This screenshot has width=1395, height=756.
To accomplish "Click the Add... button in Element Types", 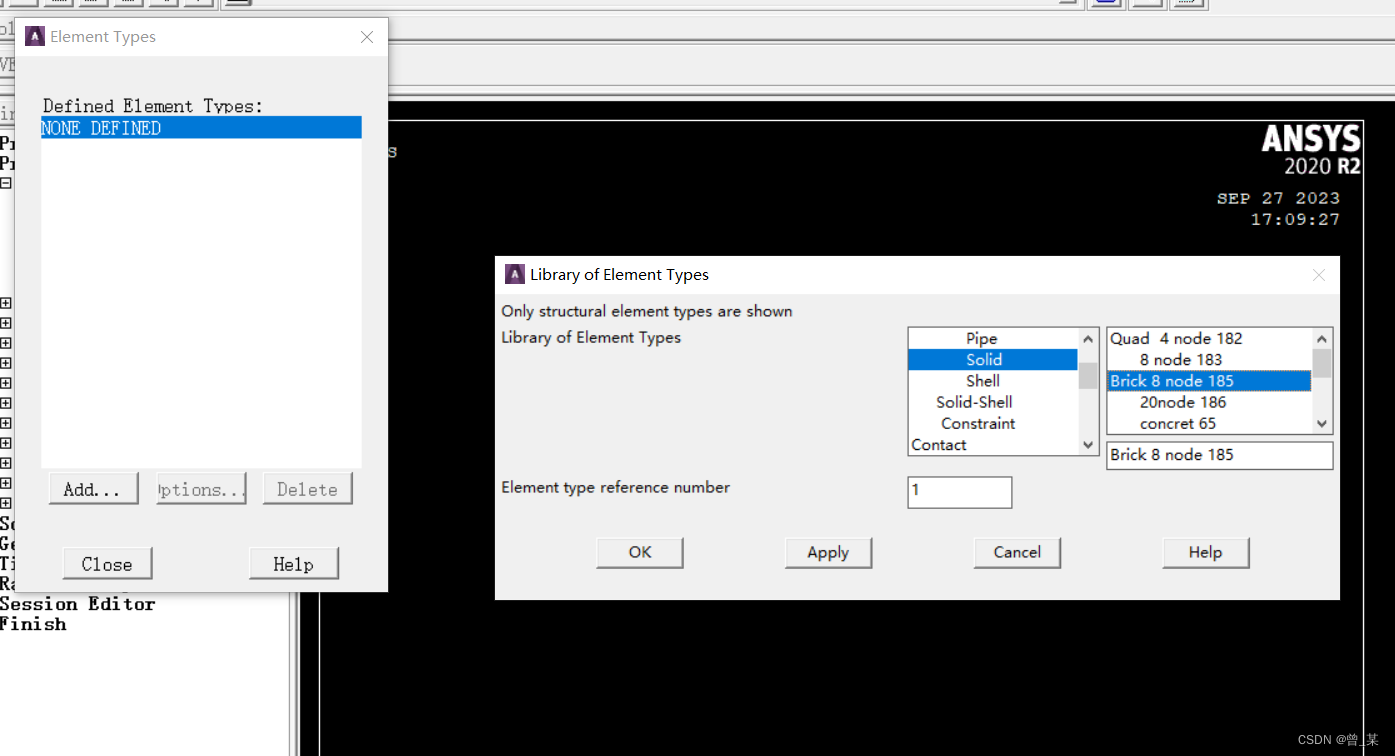I will pyautogui.click(x=93, y=489).
